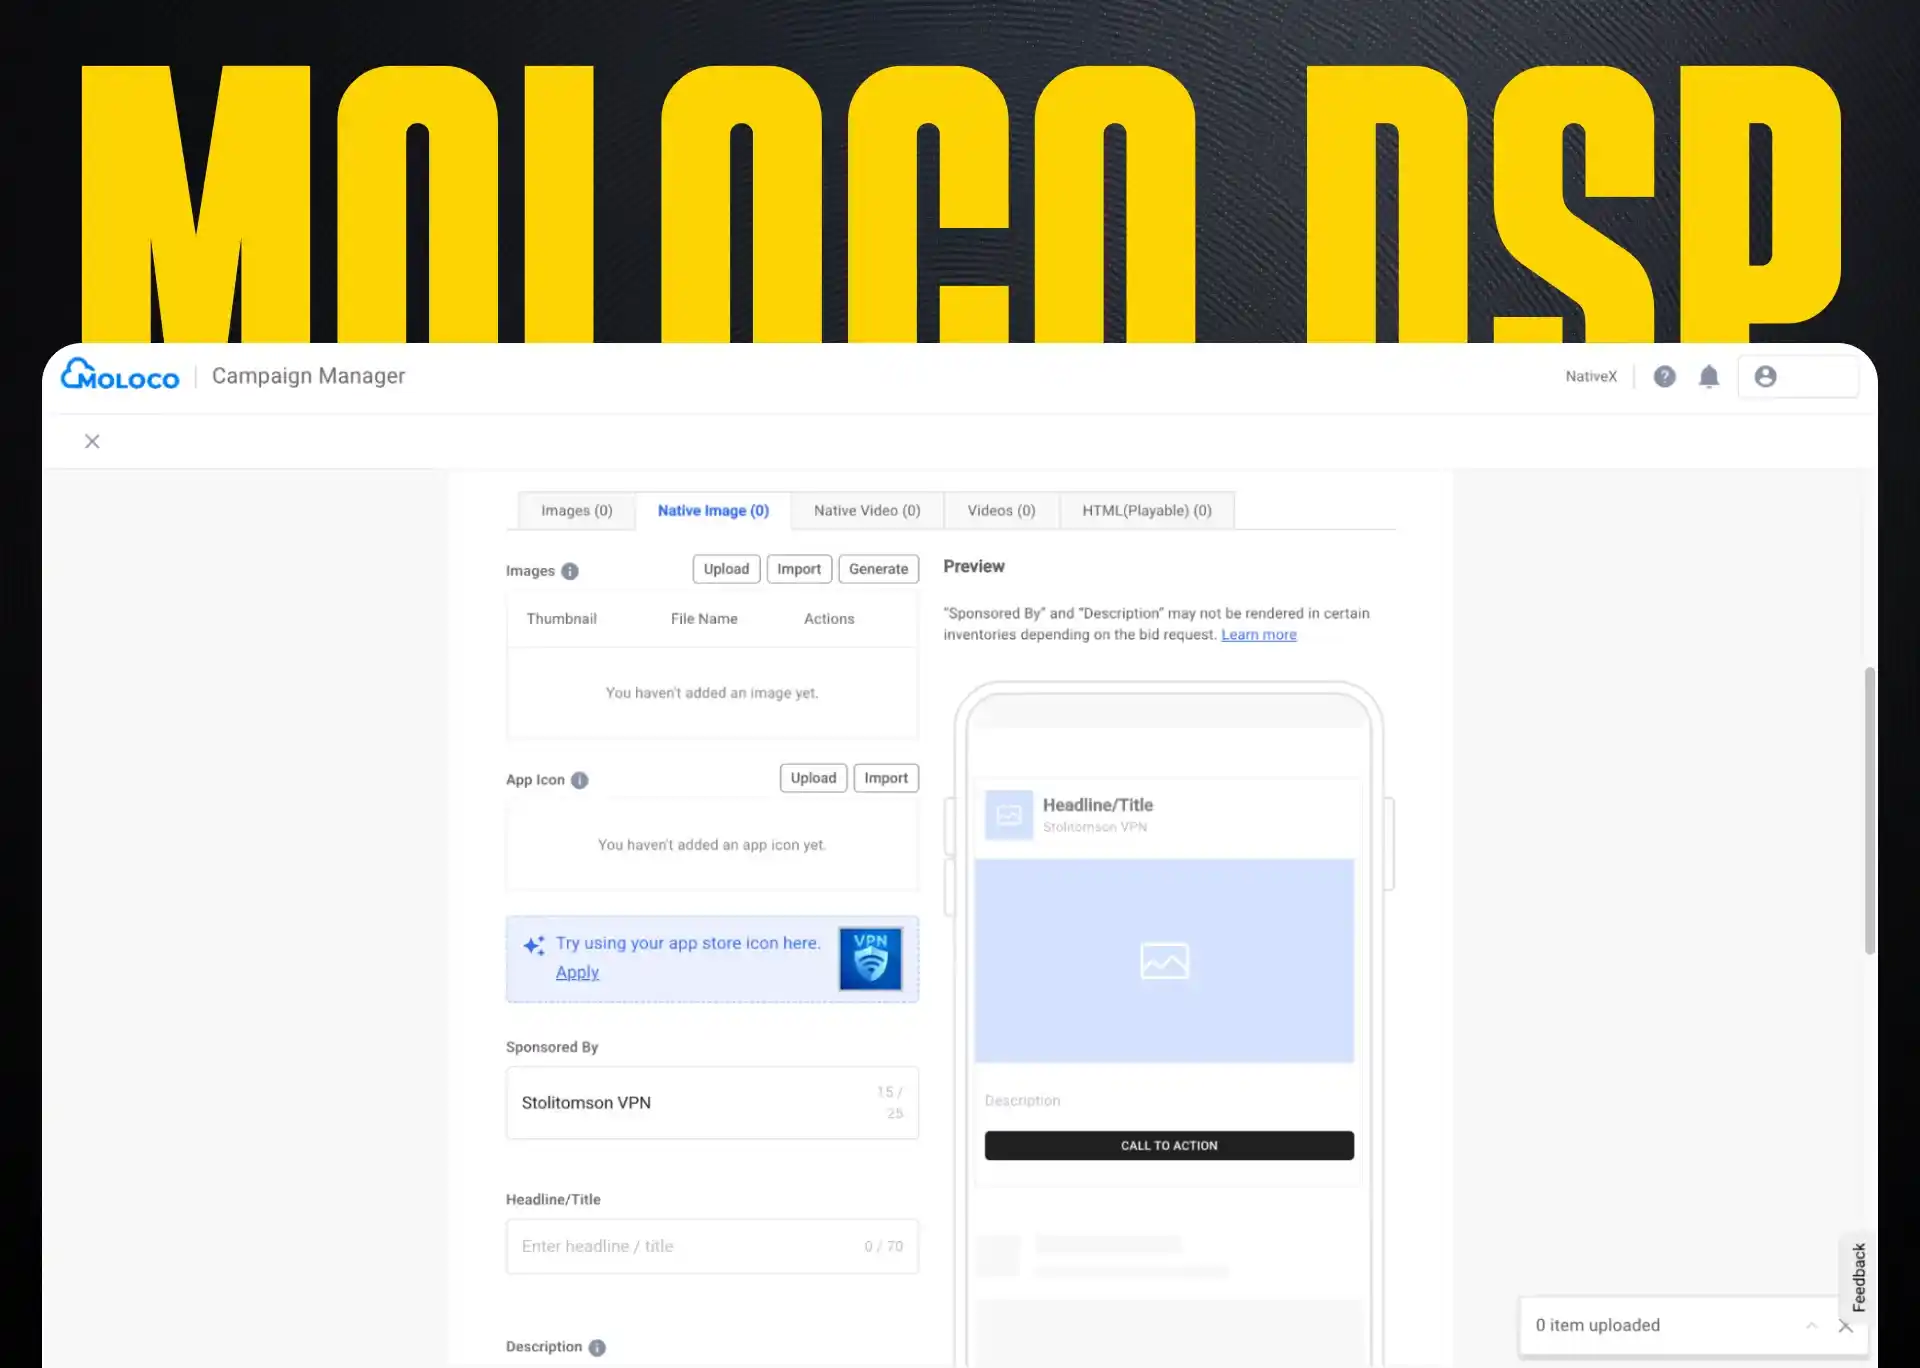Switch to HTML(Playable) (0) tab
The image size is (1920, 1368).
[x=1147, y=510]
